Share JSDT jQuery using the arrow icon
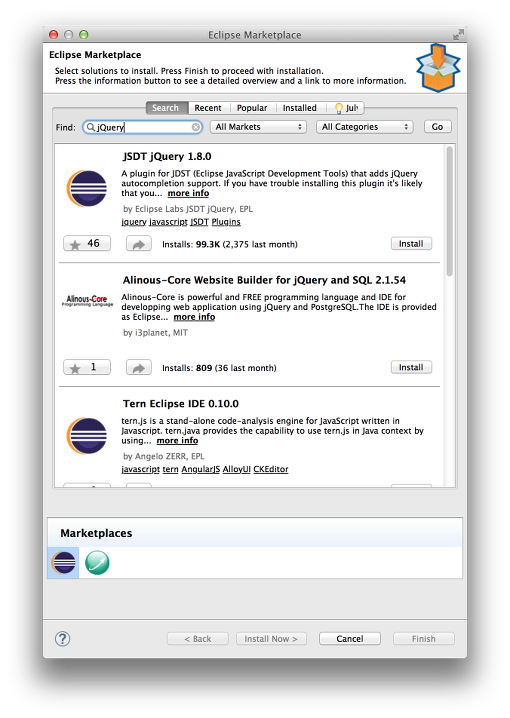This screenshot has width=510, height=718. 139,244
